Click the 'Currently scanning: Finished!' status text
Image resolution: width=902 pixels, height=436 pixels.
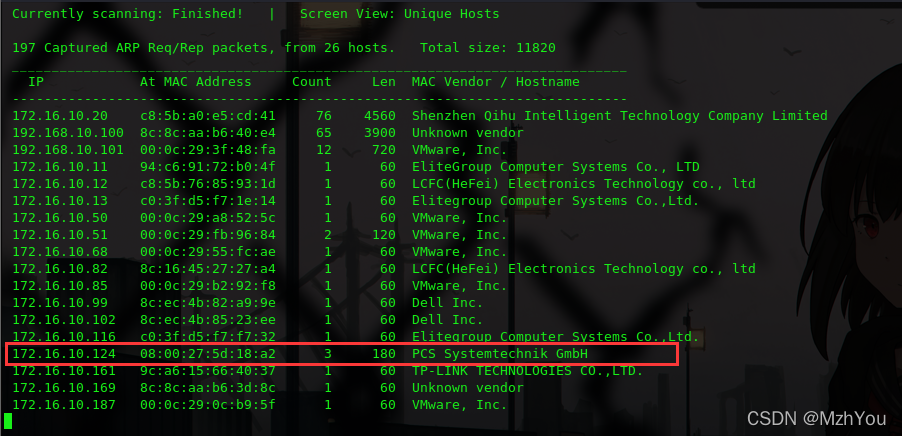click(127, 13)
